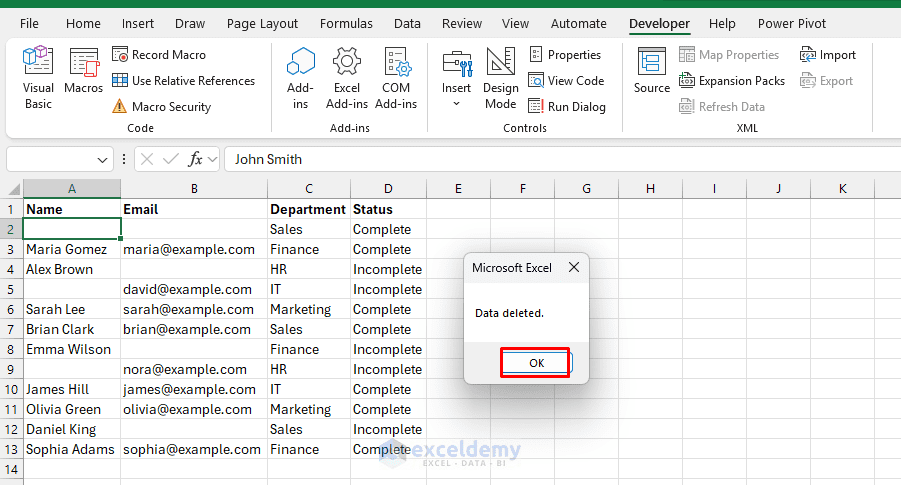Open the Automate tab
Viewport: 901px width, 485px height.
[x=578, y=24]
